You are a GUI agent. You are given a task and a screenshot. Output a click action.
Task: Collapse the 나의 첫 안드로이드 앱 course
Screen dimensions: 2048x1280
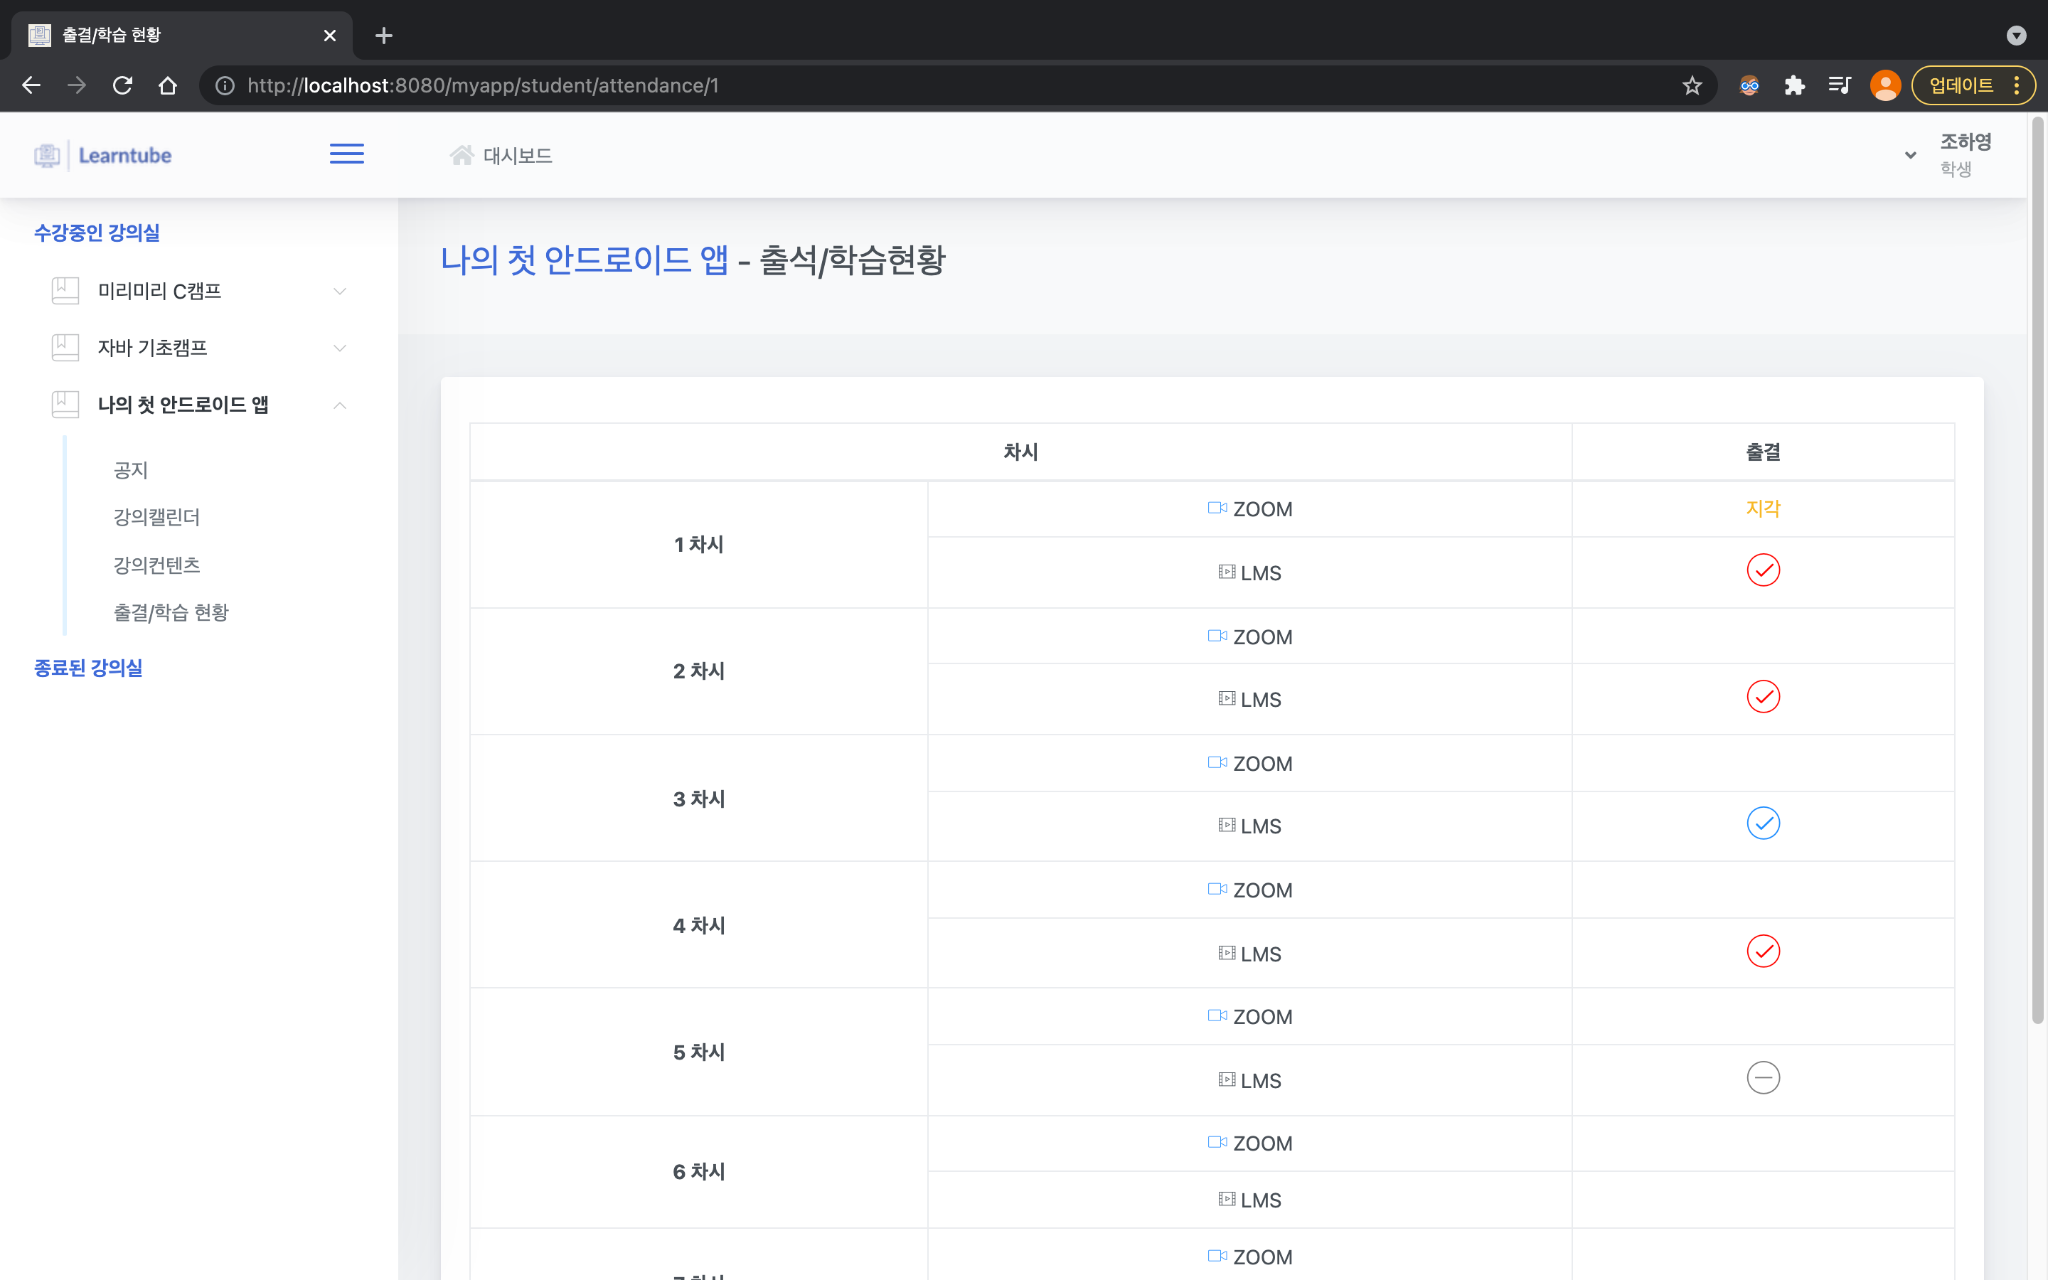pos(339,405)
